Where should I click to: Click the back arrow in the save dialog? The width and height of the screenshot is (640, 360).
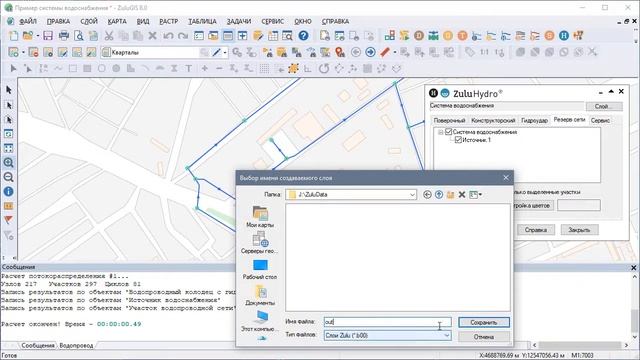(x=427, y=195)
